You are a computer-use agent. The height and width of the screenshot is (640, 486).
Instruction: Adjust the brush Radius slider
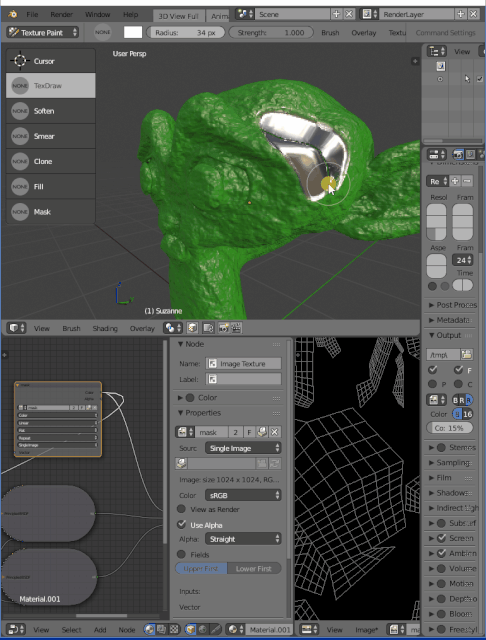coord(186,33)
